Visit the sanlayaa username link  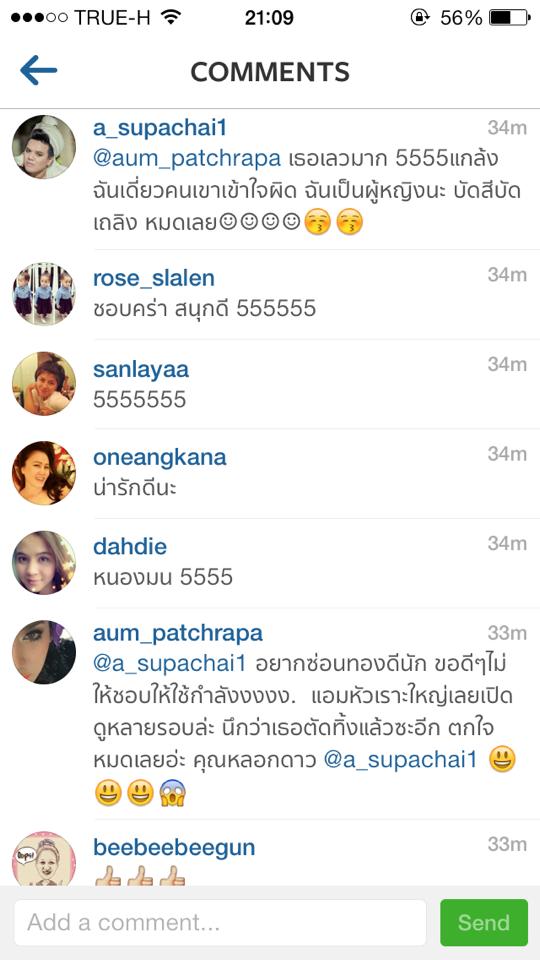(141, 369)
